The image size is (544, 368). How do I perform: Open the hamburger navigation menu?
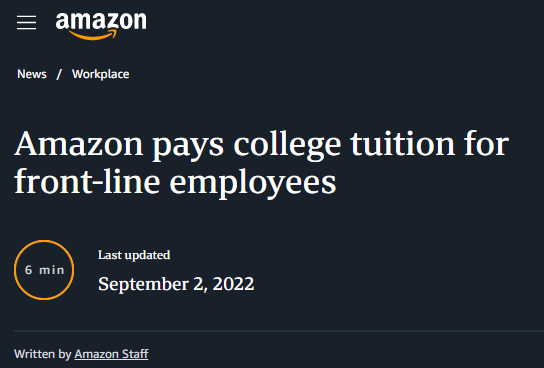26,23
